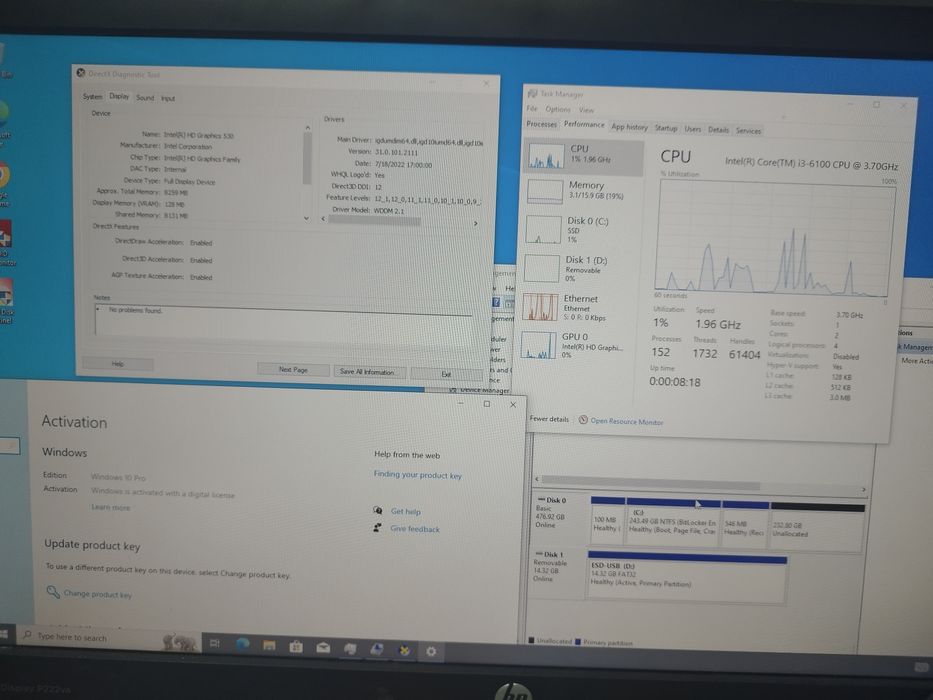The width and height of the screenshot is (933, 700).
Task: Click the Exit button in DirectX Diagnostic Tool
Action: [446, 374]
